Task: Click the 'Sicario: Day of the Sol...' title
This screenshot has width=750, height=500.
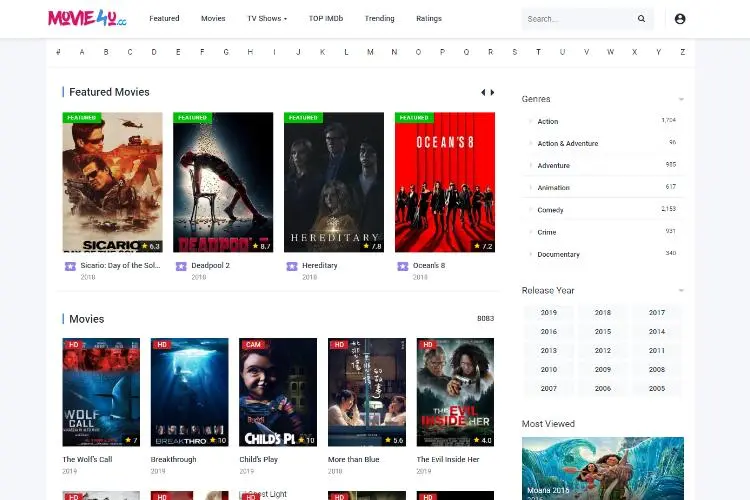Action: (x=120, y=265)
